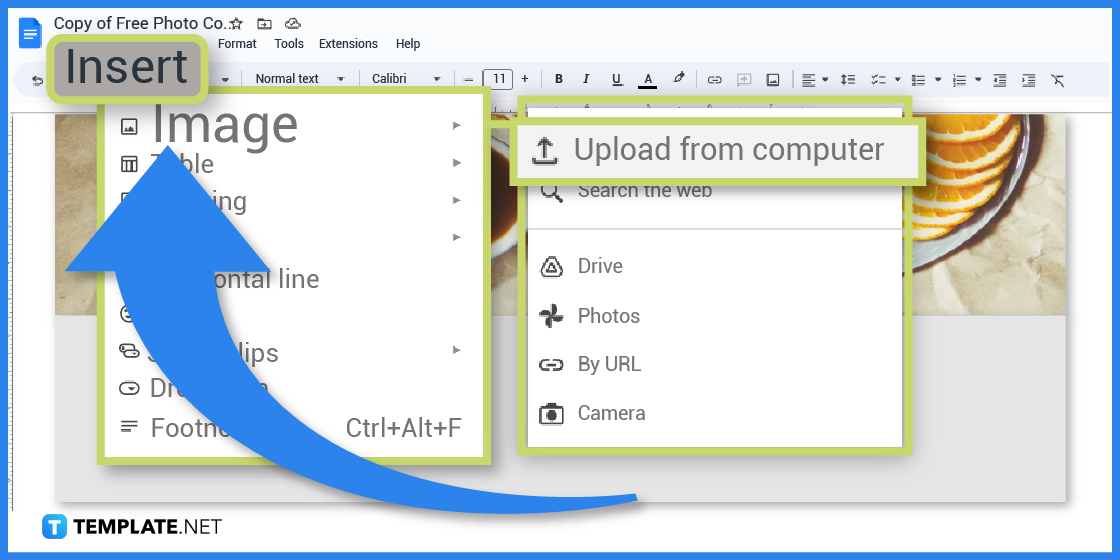This screenshot has height=560, width=1120.
Task: Underline the selected text
Action: coord(617,80)
